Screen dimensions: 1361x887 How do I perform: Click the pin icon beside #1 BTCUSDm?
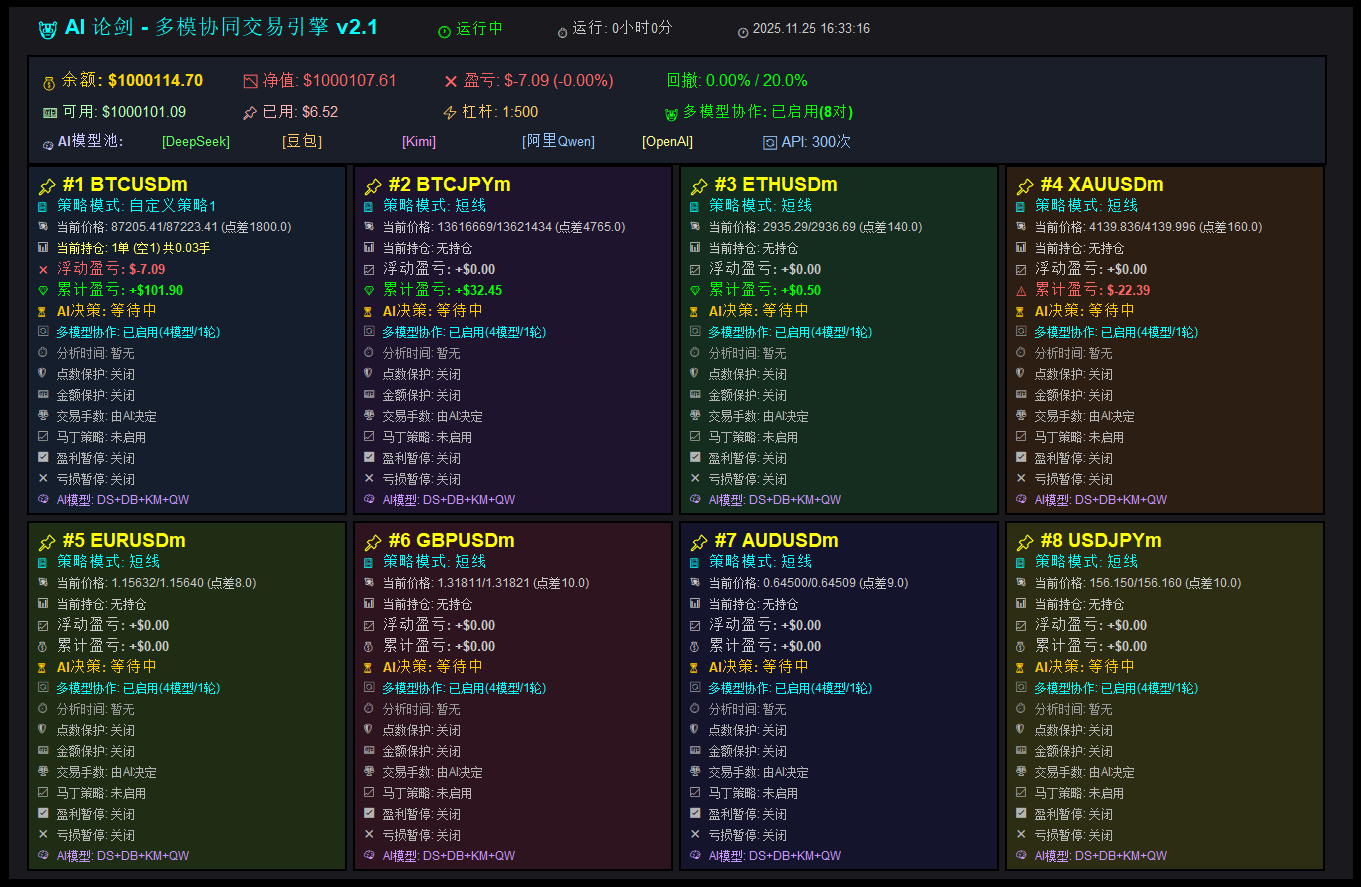pos(46,186)
